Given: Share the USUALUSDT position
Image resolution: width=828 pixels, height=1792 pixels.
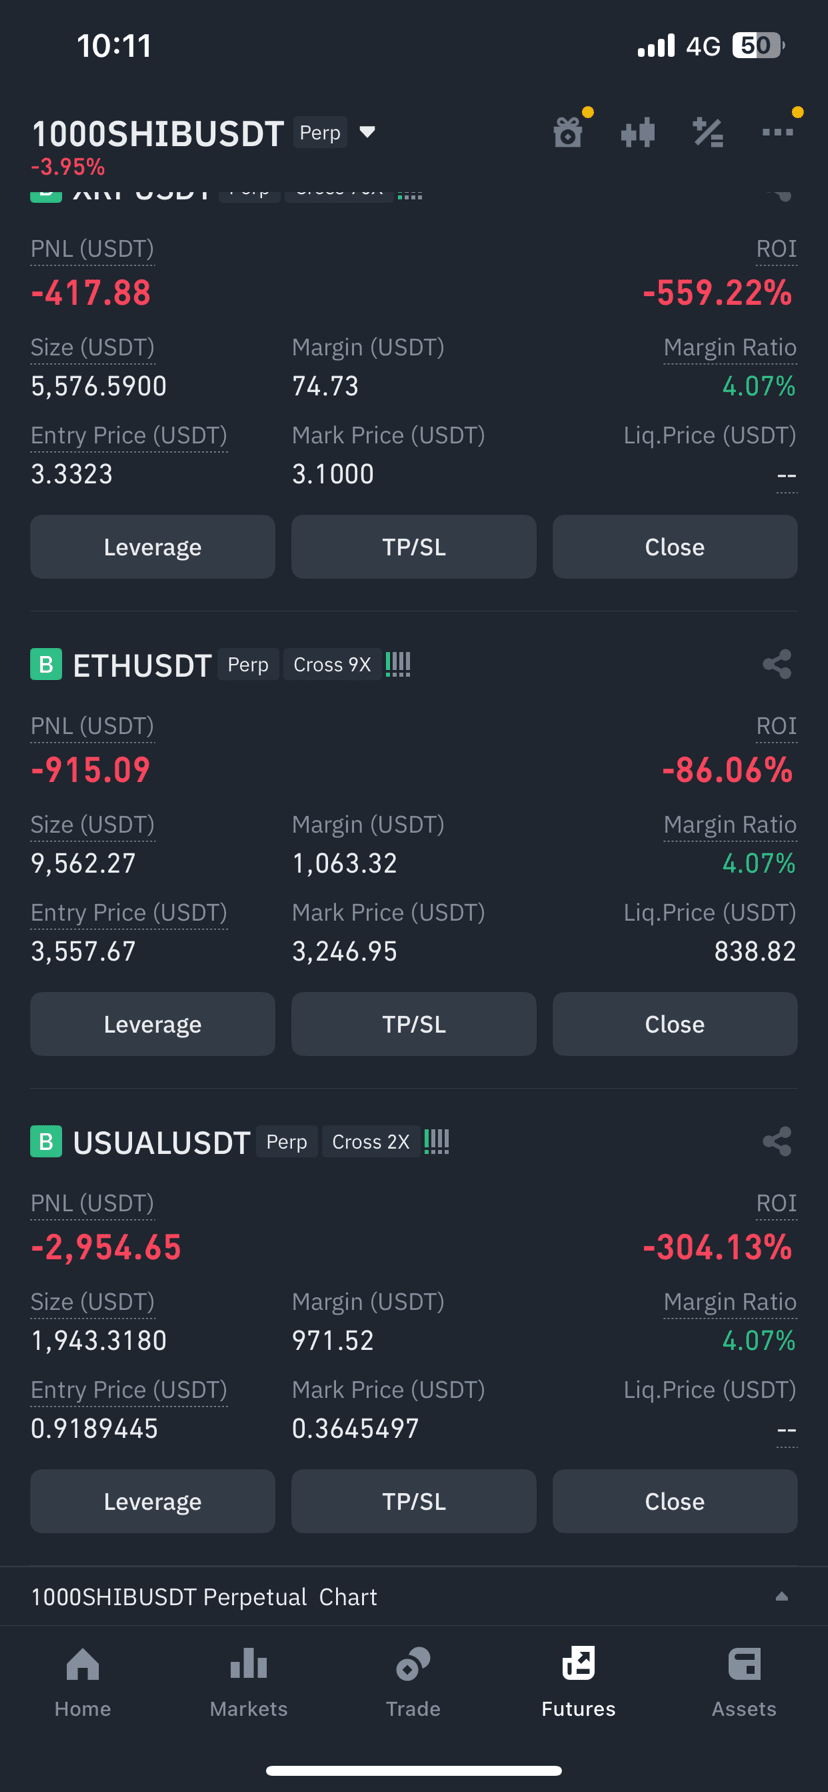Looking at the screenshot, I should [777, 1141].
